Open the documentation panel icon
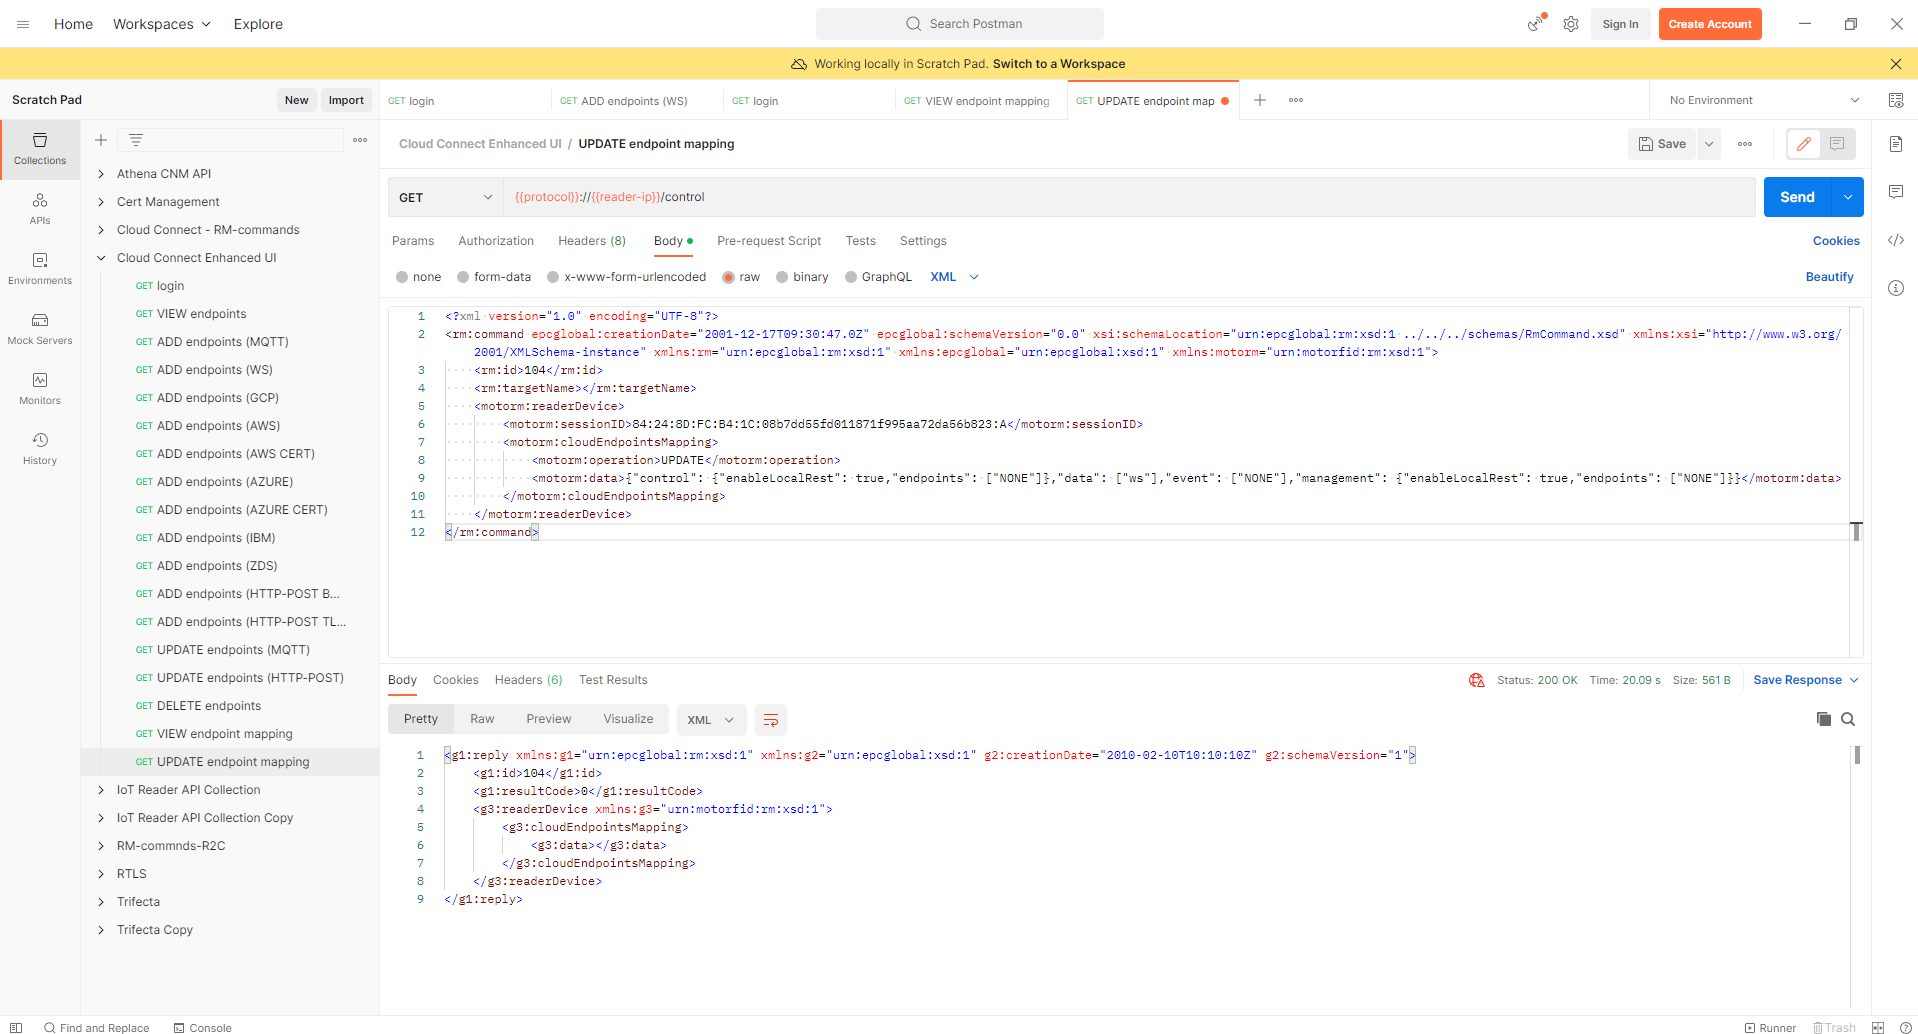Screen dimensions: 1918x1034 tap(1896, 144)
